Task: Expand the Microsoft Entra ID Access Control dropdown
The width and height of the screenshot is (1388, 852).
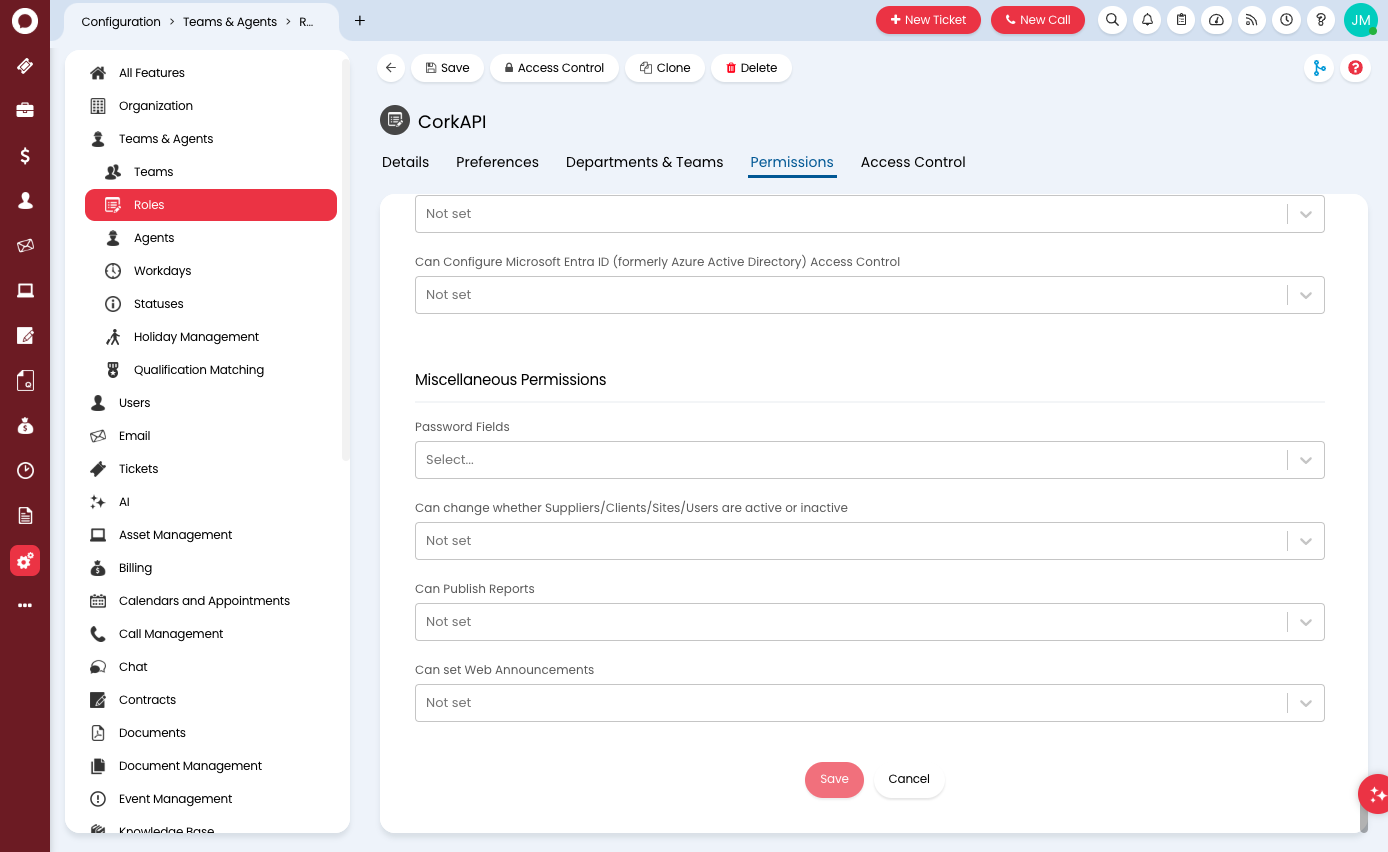Action: (869, 295)
